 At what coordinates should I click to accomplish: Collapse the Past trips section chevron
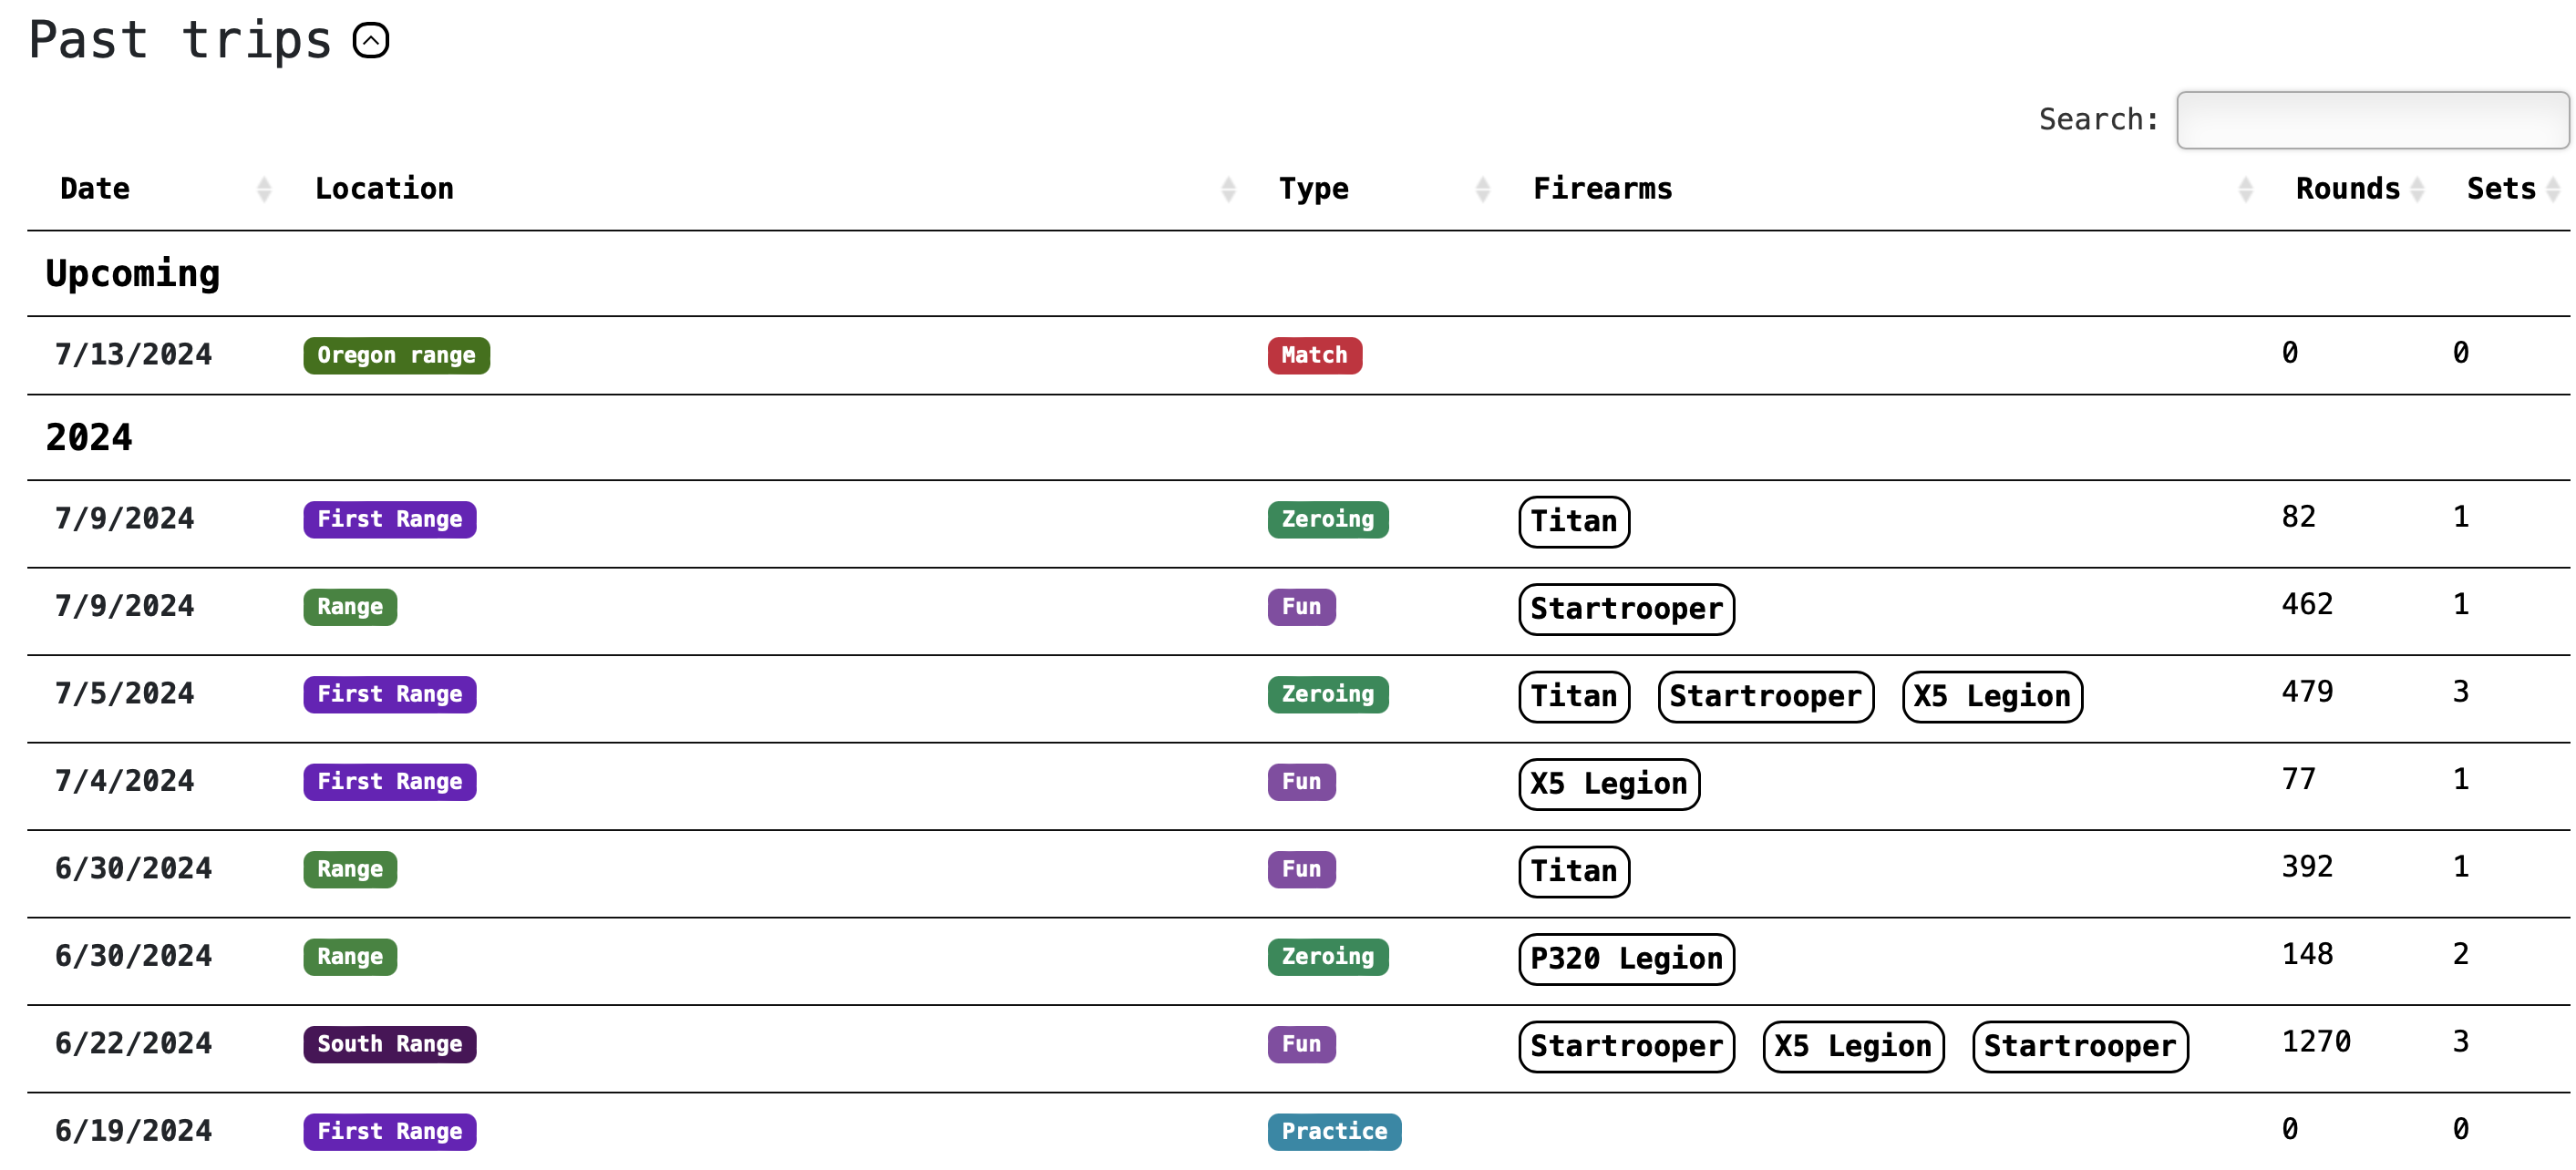[371, 41]
